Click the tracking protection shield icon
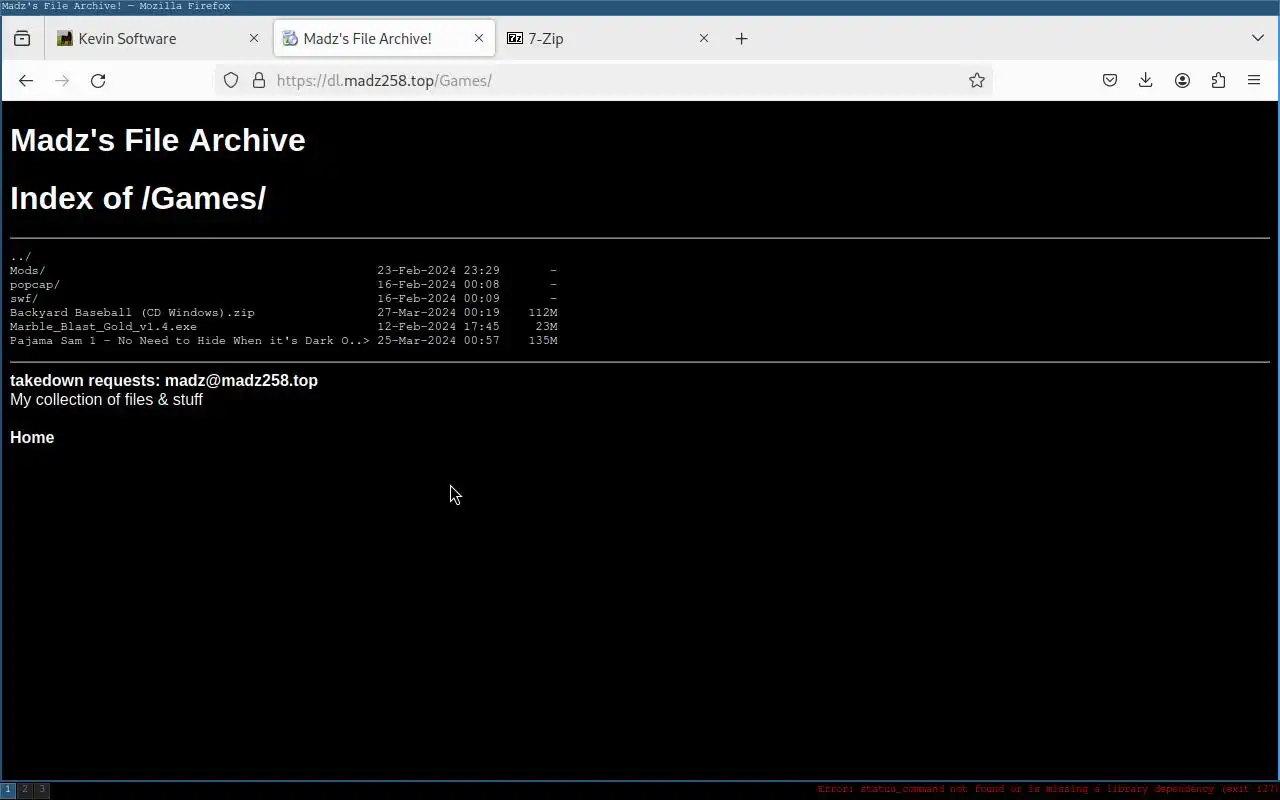The width and height of the screenshot is (1280, 800). 231,80
